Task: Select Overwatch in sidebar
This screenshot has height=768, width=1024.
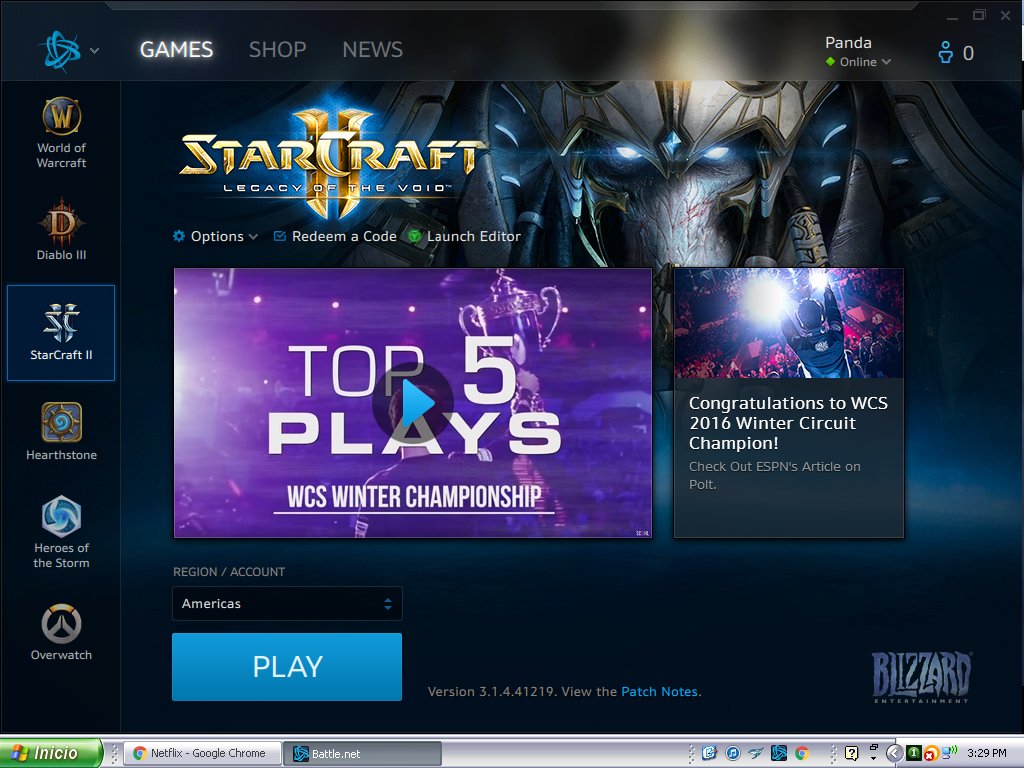Action: (61, 632)
